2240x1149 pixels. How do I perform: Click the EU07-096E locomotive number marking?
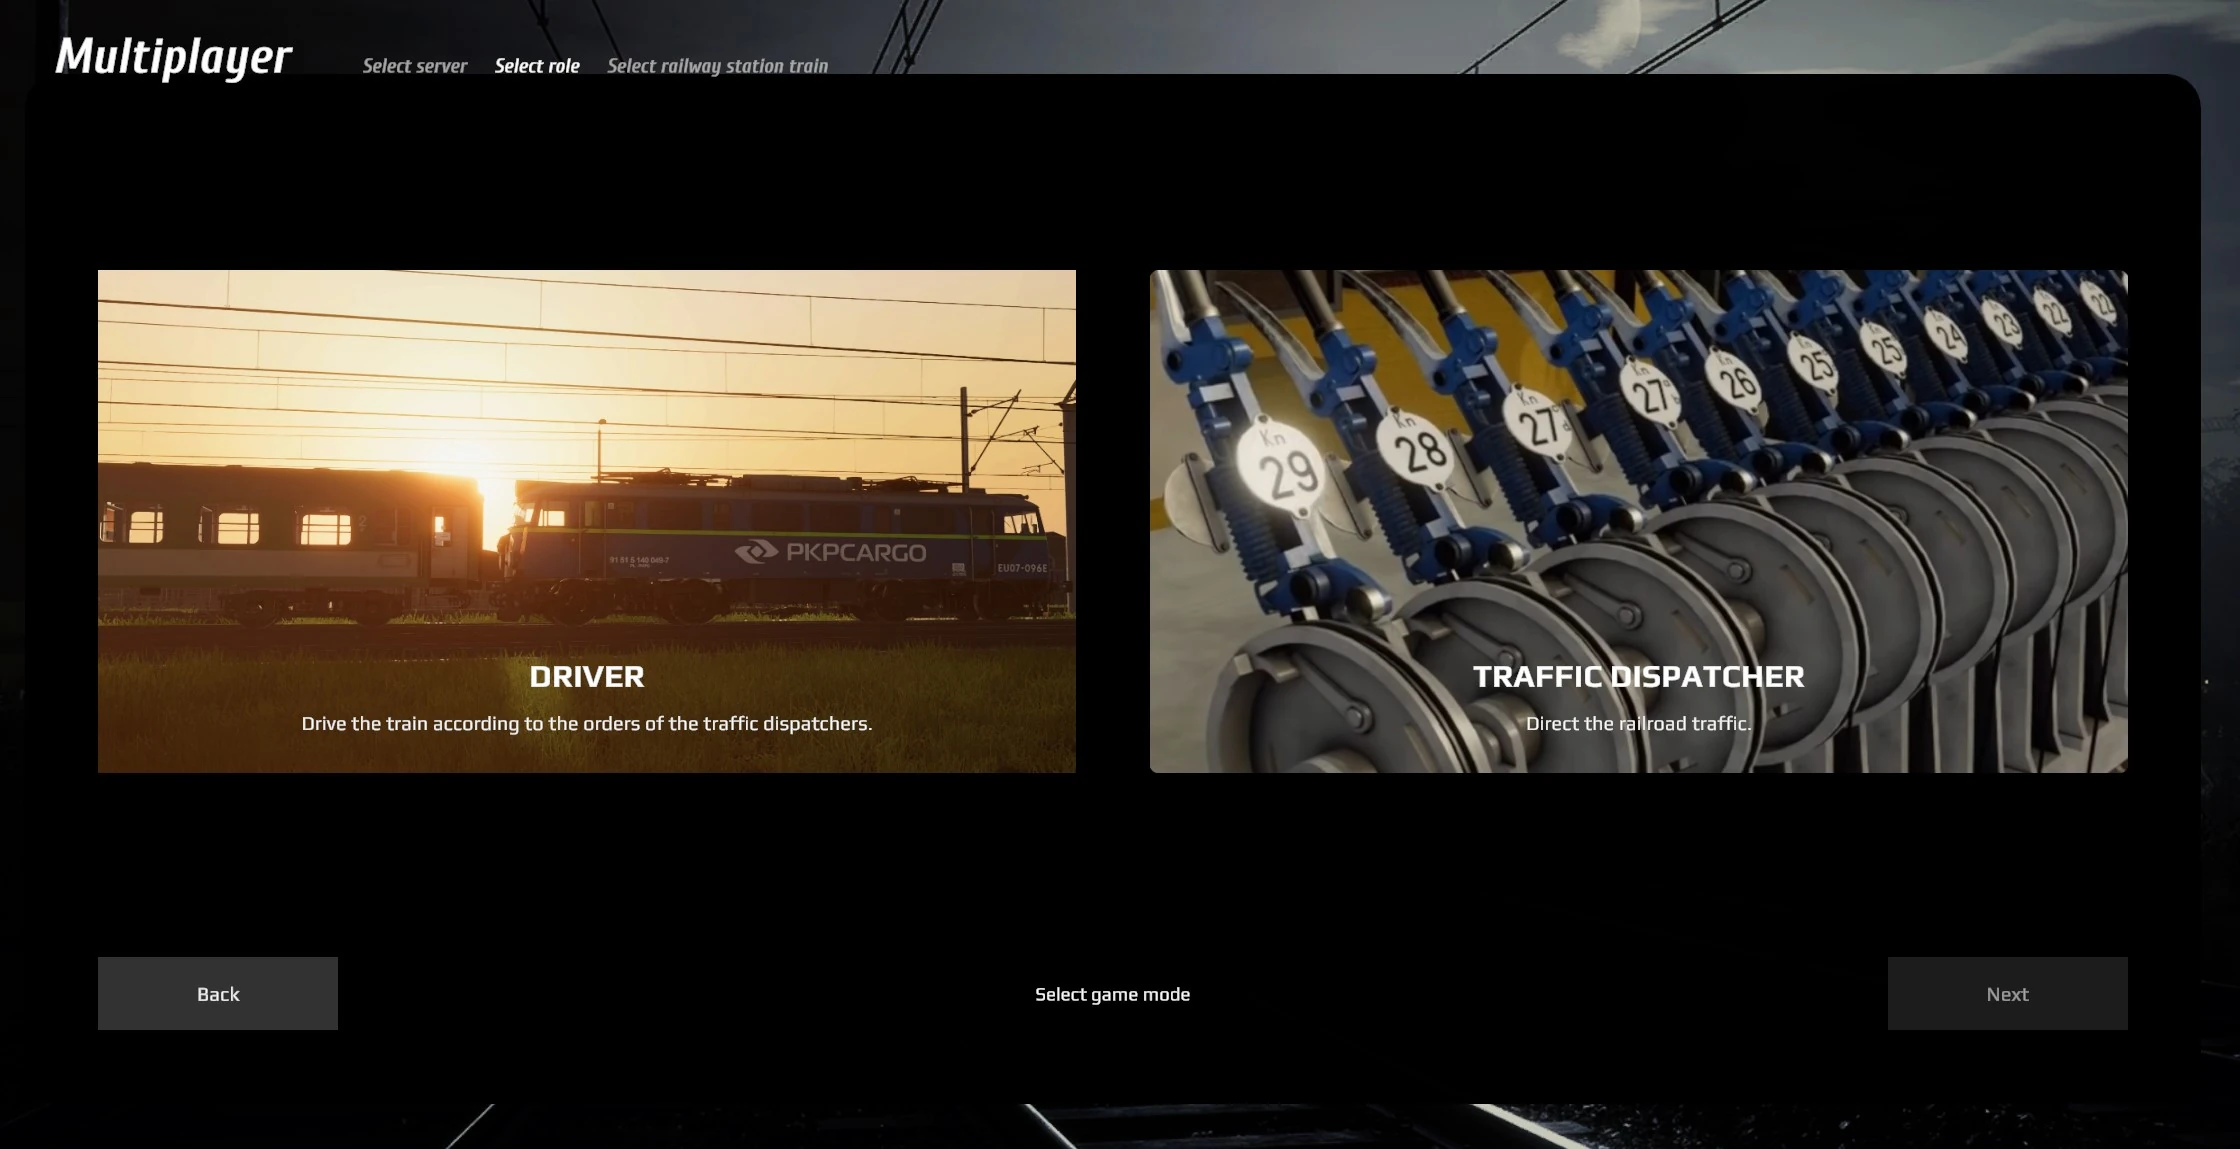[1021, 568]
